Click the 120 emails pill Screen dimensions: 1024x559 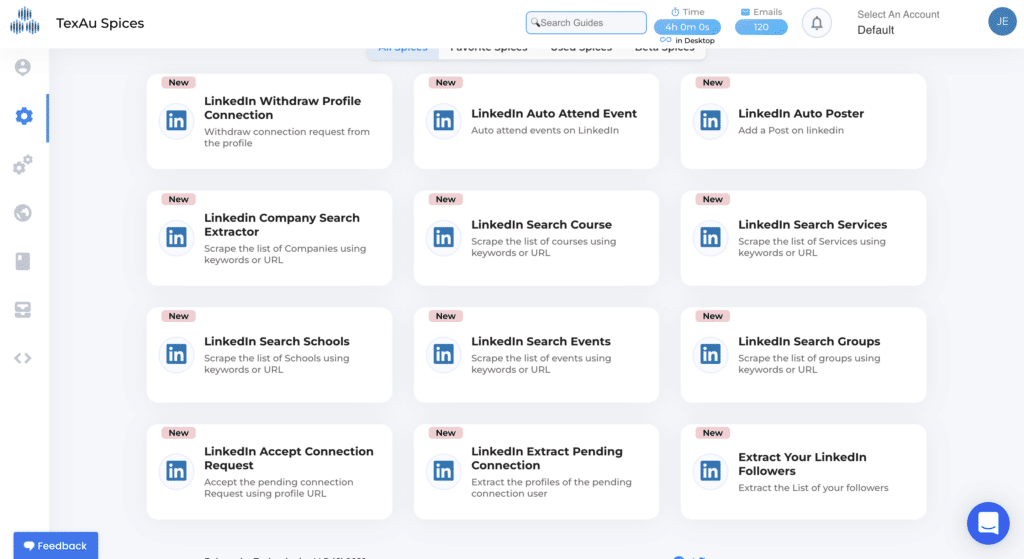[x=761, y=27]
